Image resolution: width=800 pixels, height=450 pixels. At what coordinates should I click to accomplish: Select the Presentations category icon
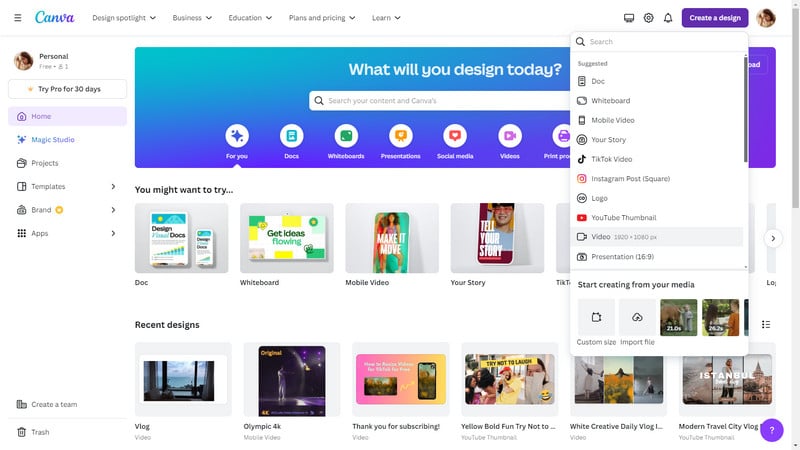[401, 136]
